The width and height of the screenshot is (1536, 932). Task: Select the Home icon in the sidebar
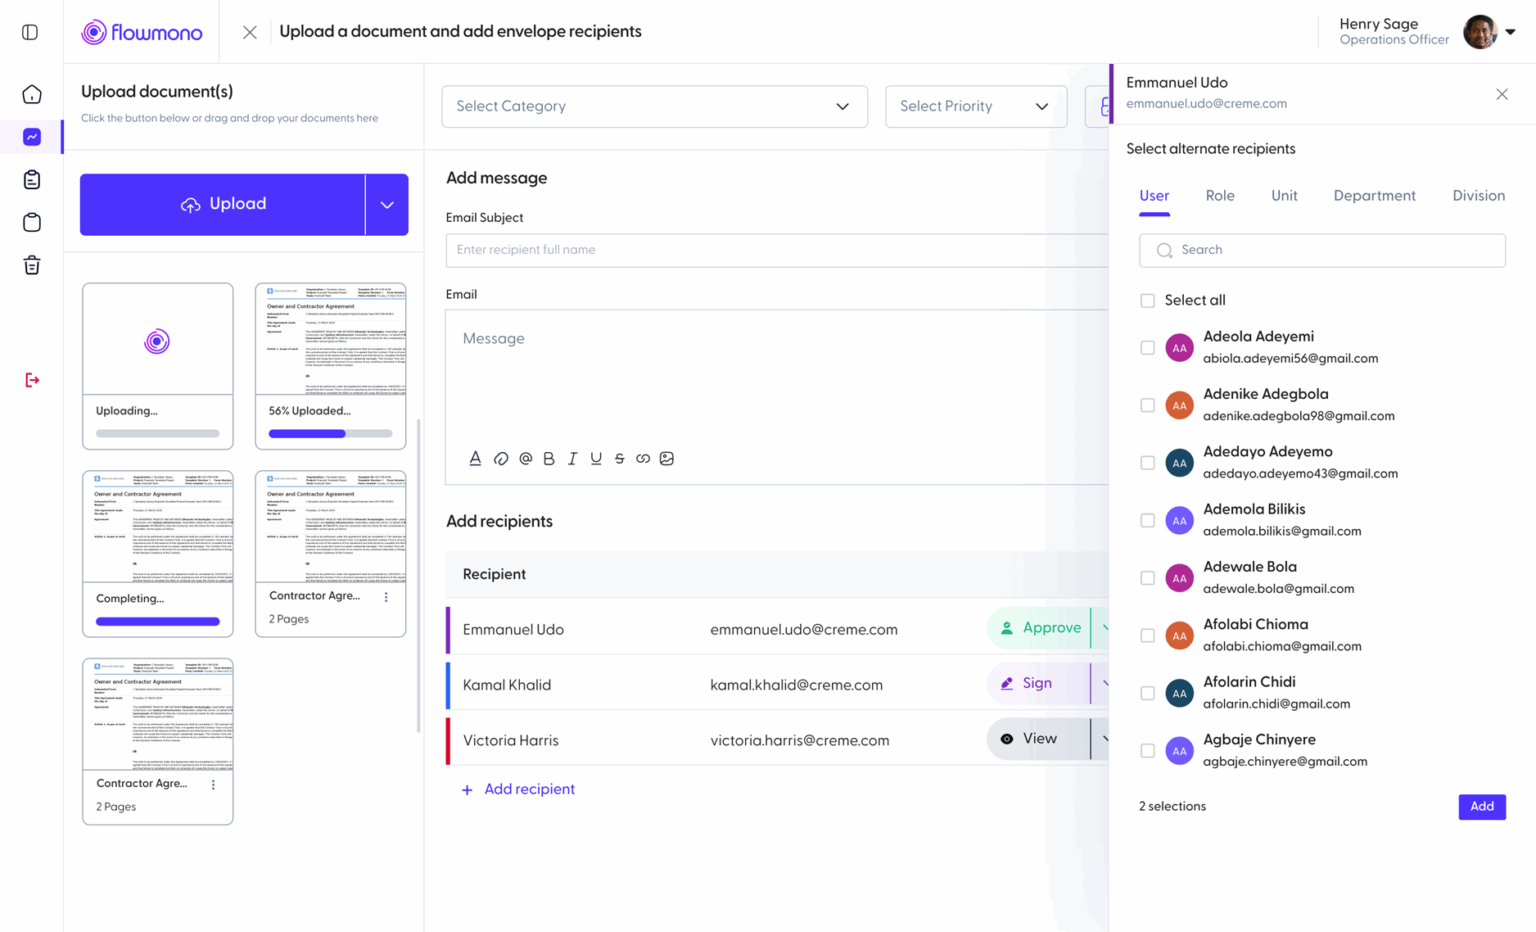point(31,93)
